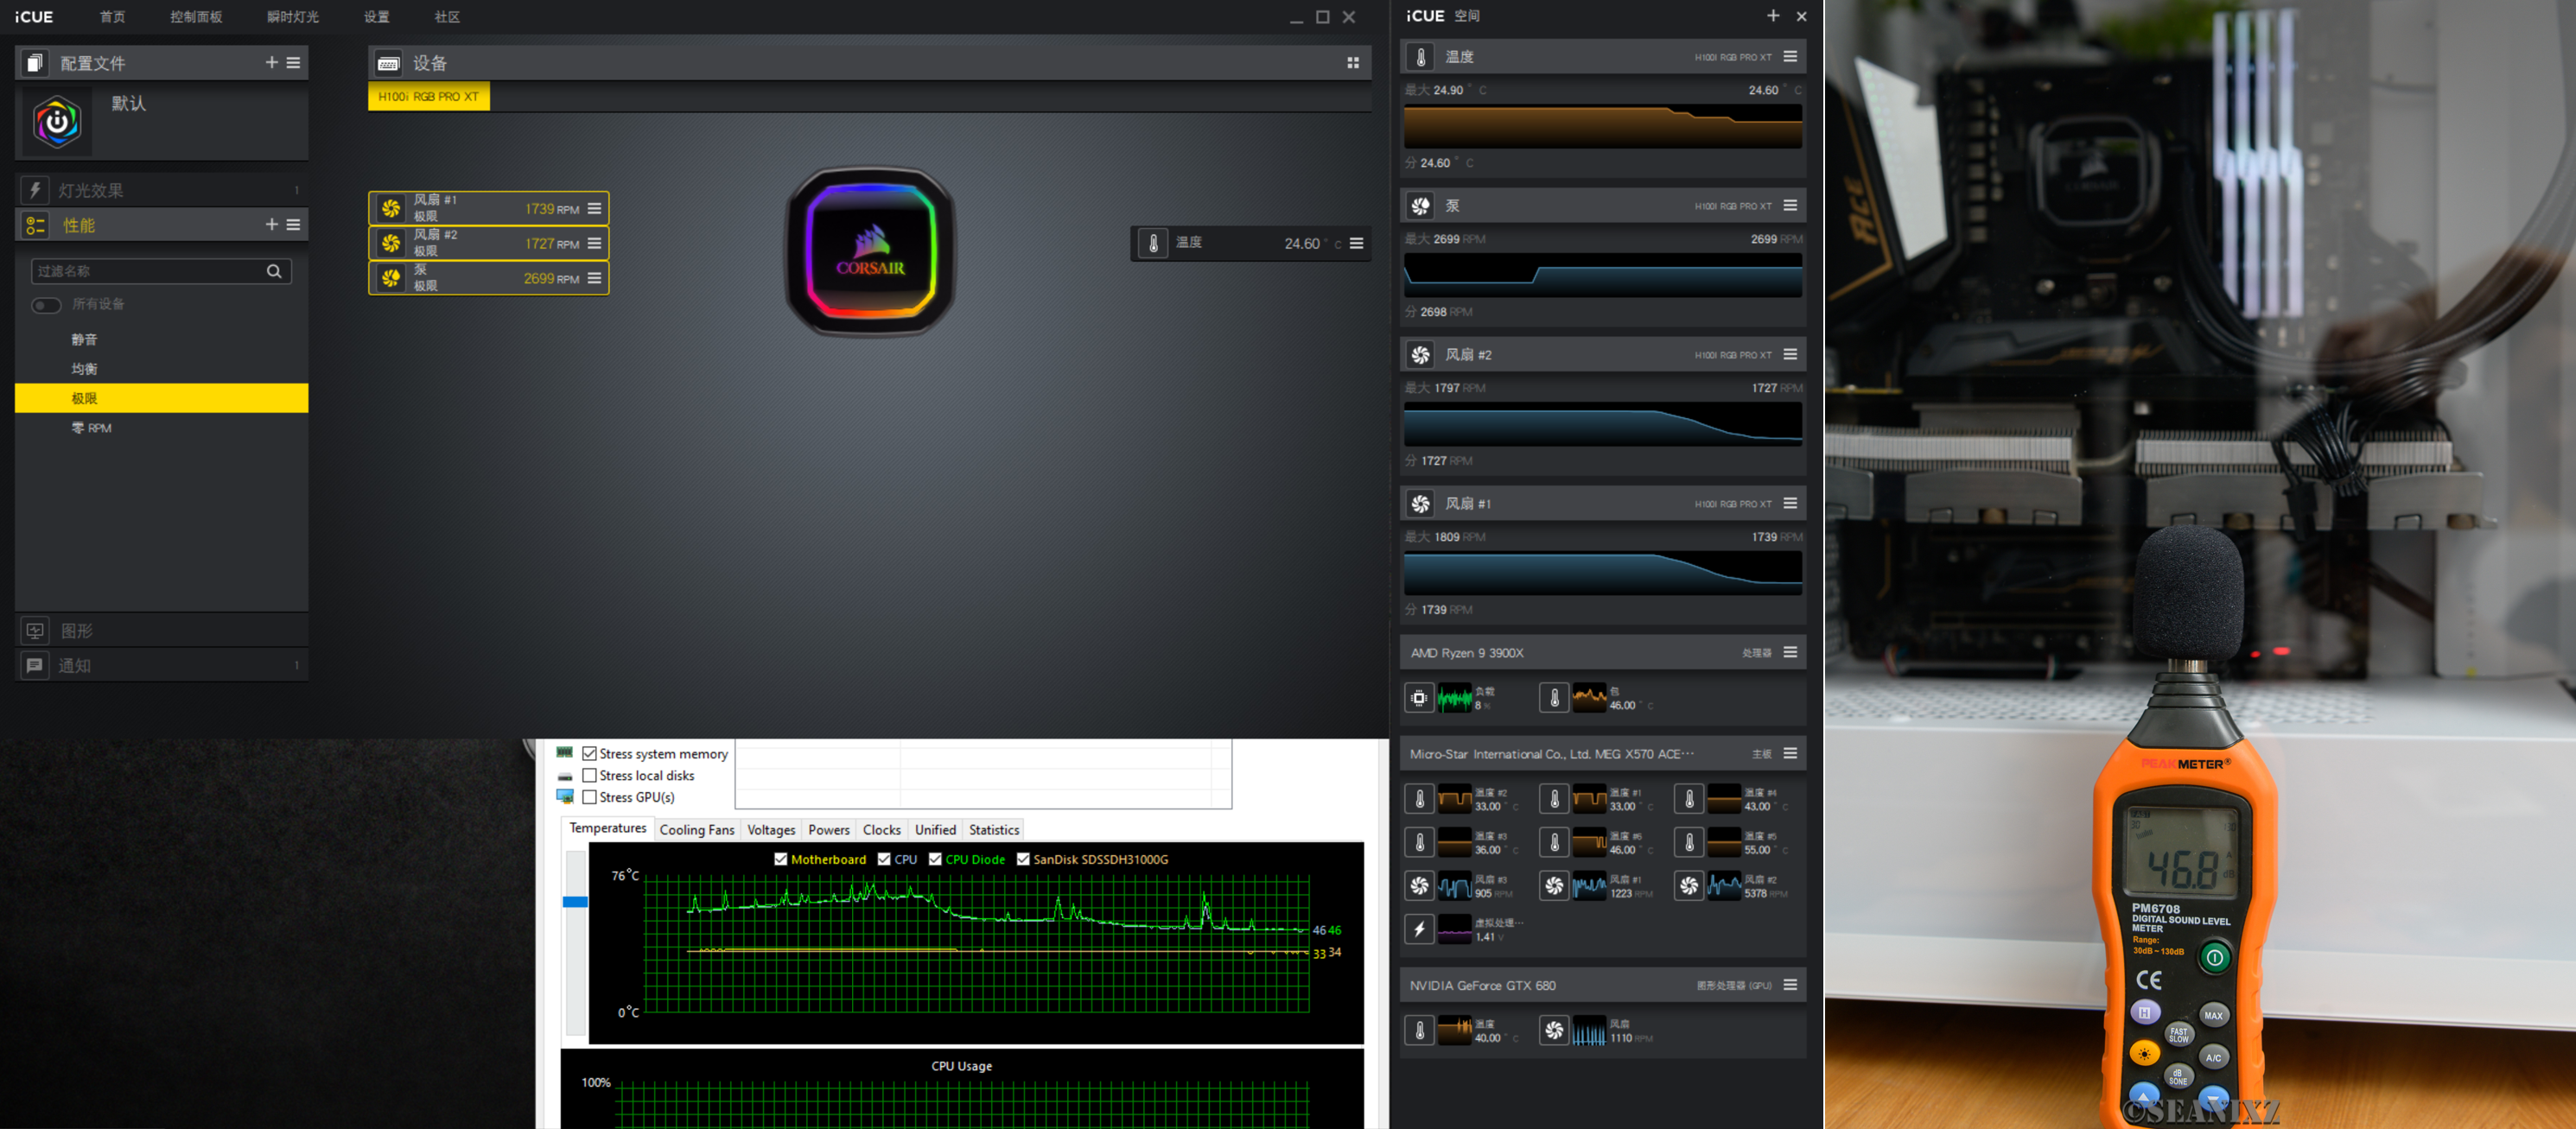
Task: Click the device grid view icon
Action: pos(1352,63)
